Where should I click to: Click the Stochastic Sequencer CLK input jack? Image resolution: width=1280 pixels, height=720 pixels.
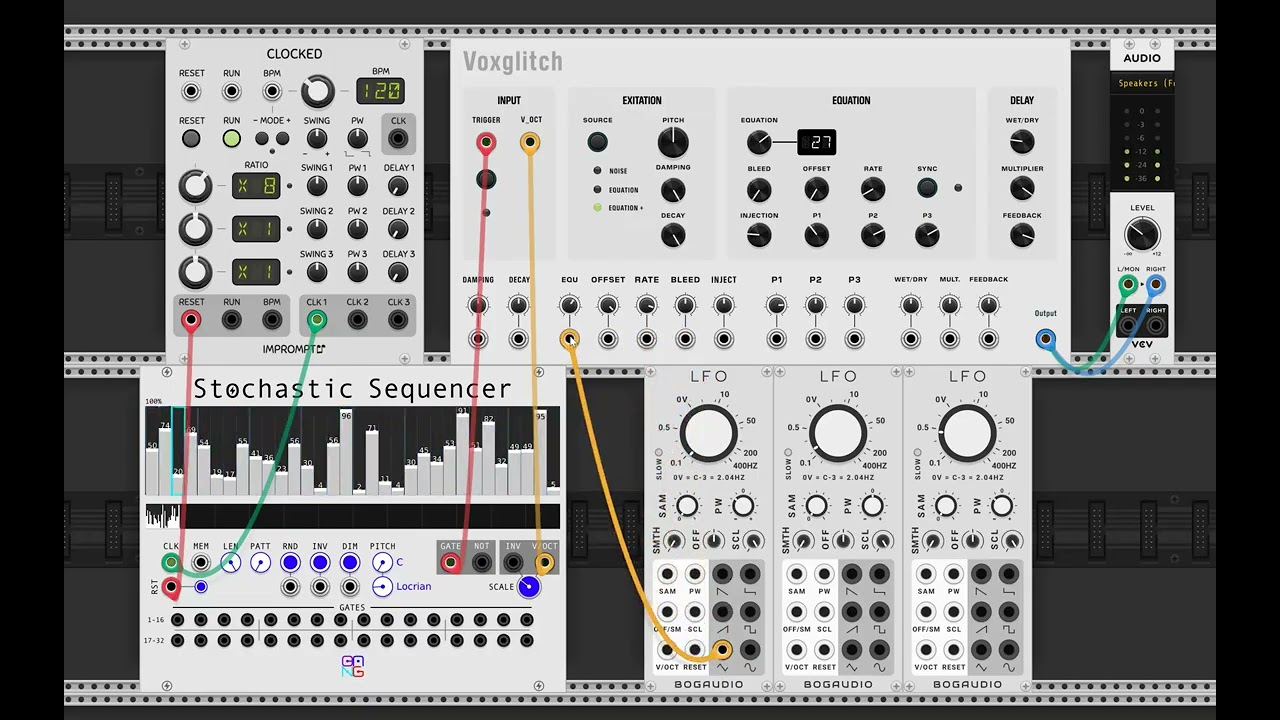171,563
